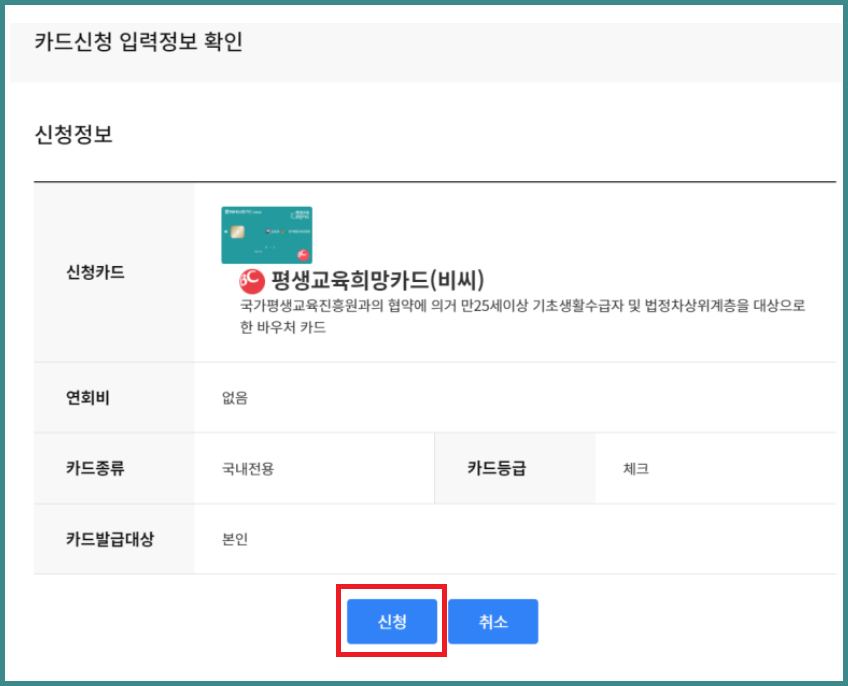Click the 카드신청 입력정보 확인 heading
848x686 pixels.
point(138,42)
